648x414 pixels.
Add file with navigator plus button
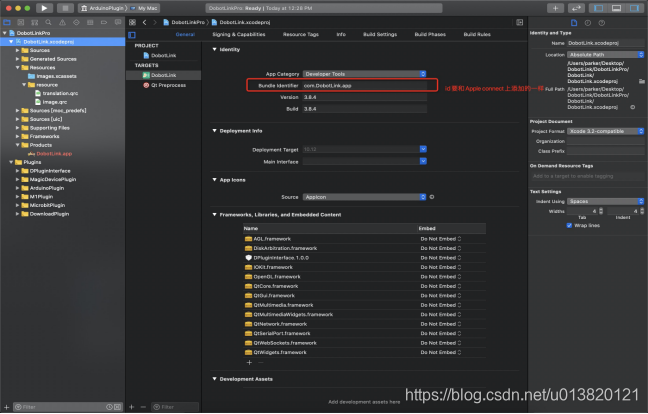coord(6,407)
